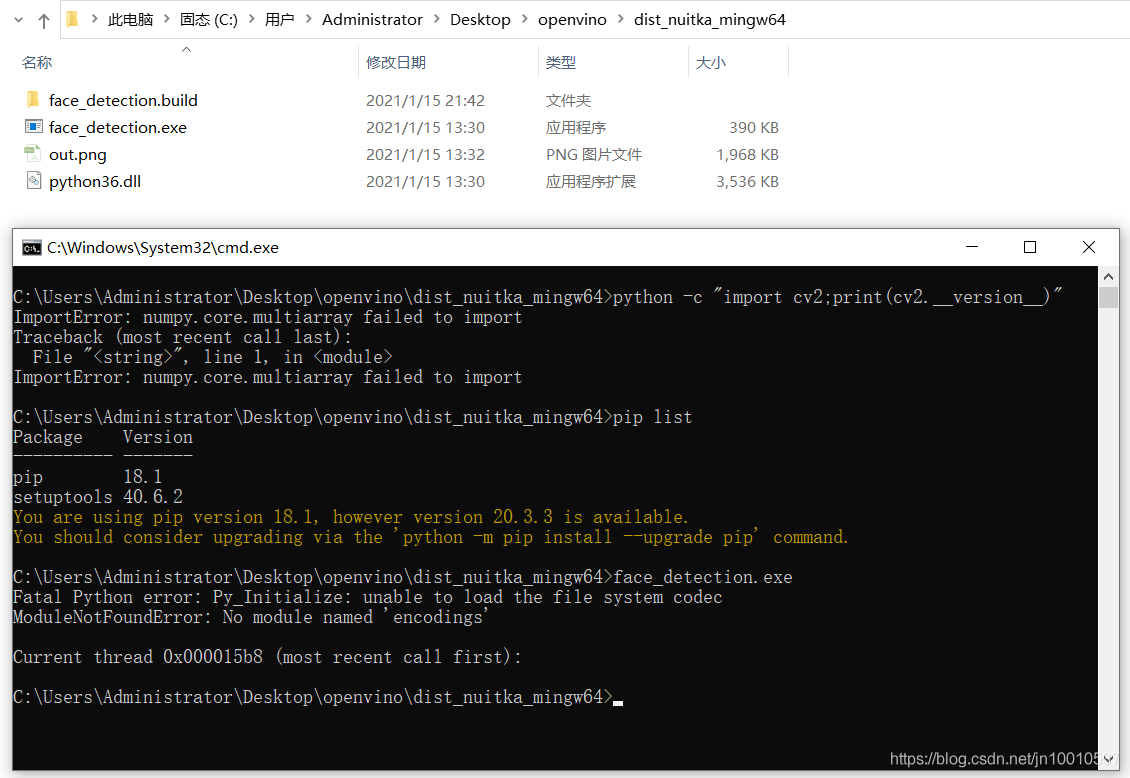Open the recent locations dropdown arrow
Image resolution: width=1130 pixels, height=778 pixels.
pos(19,20)
